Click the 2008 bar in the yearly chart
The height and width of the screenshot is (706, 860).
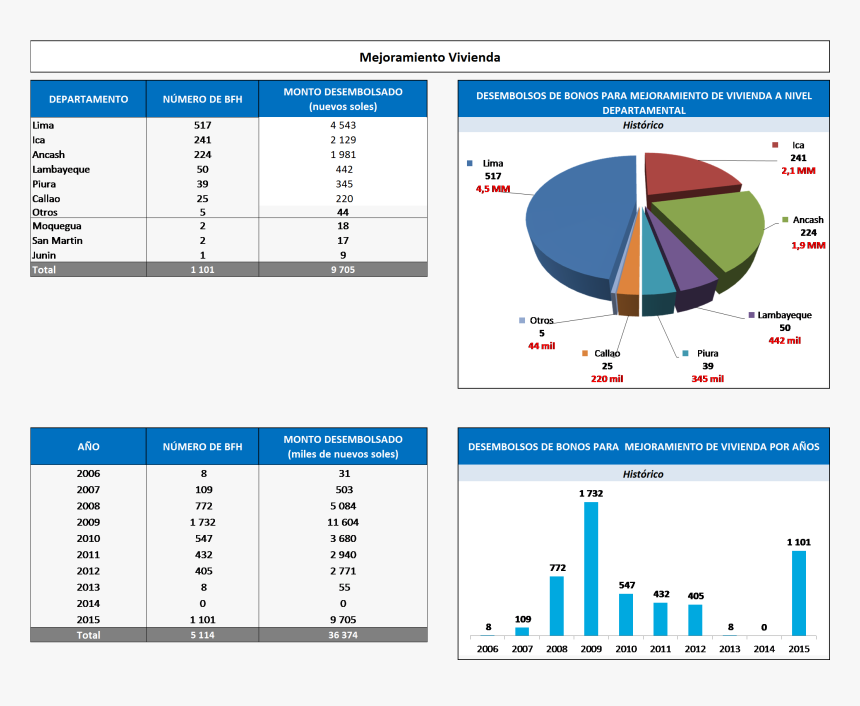557,606
